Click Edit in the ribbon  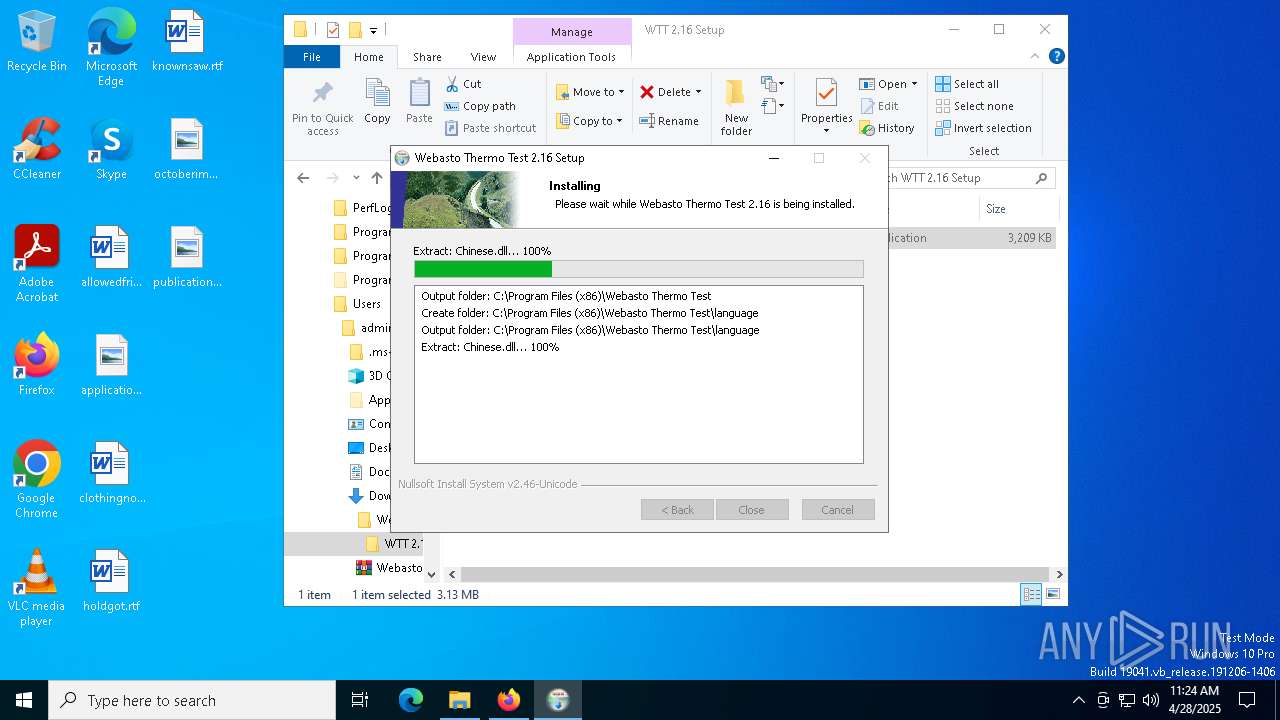879,106
